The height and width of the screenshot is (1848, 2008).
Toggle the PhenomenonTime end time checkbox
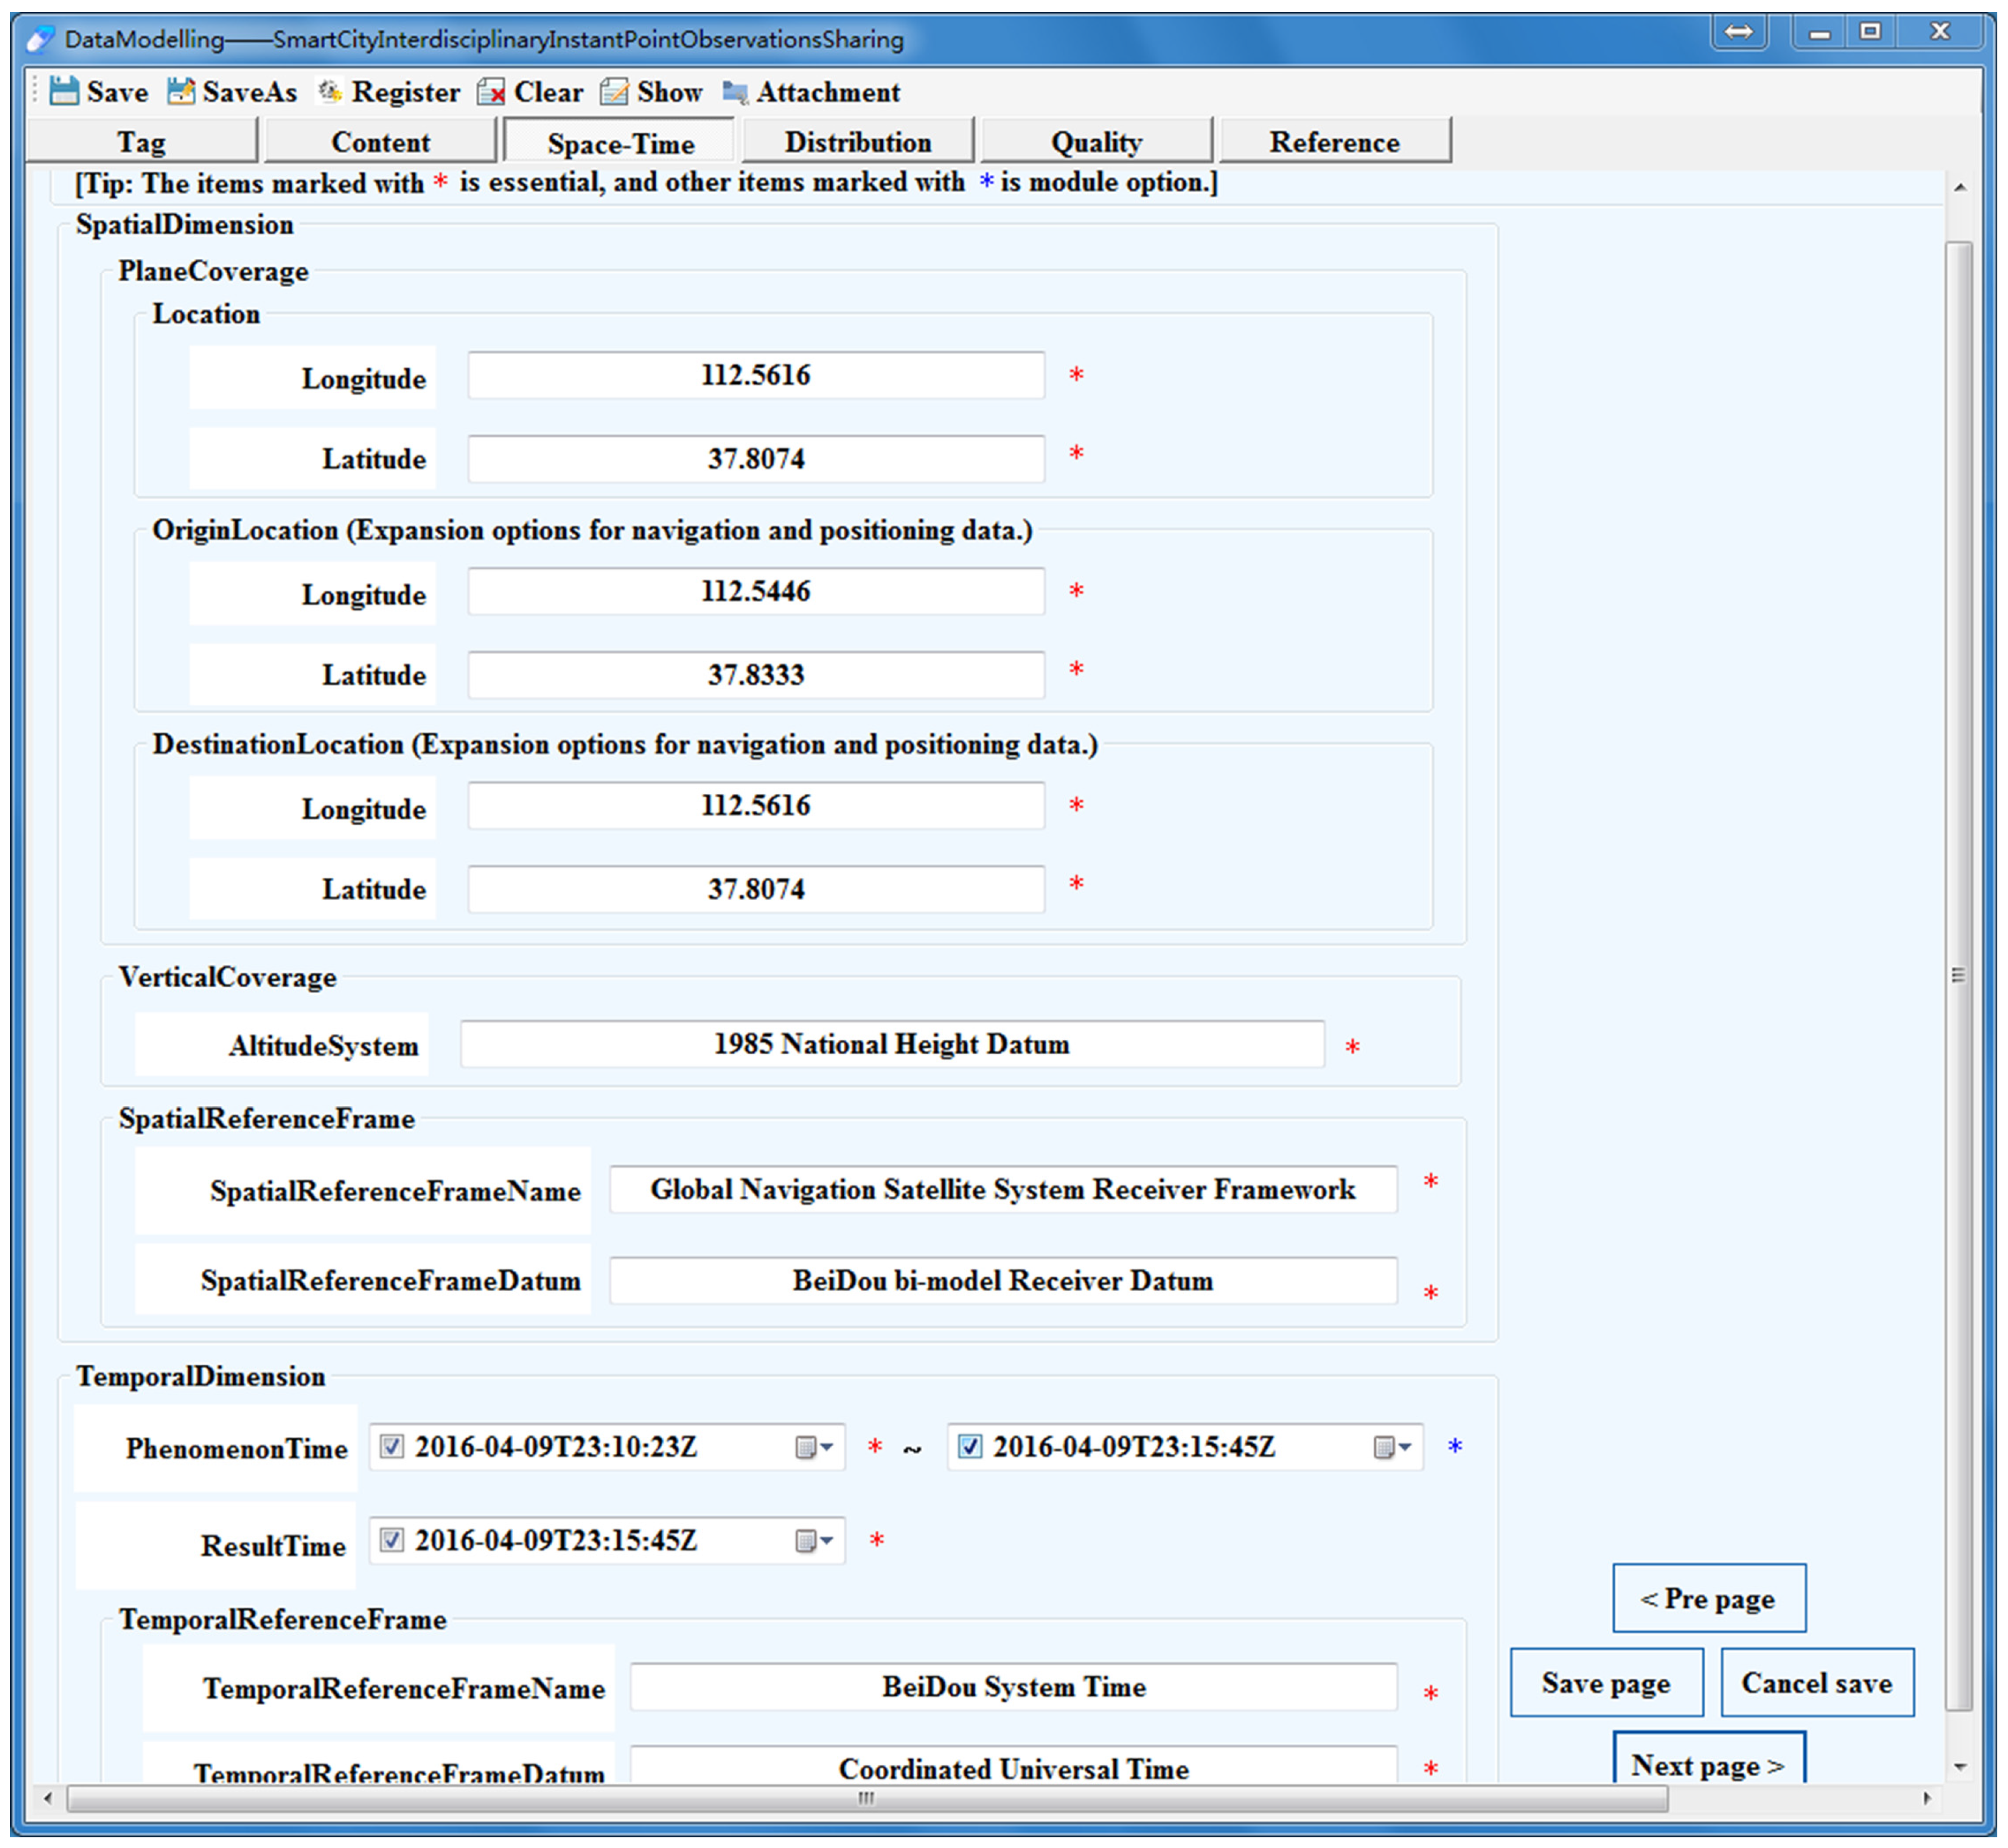tap(969, 1446)
